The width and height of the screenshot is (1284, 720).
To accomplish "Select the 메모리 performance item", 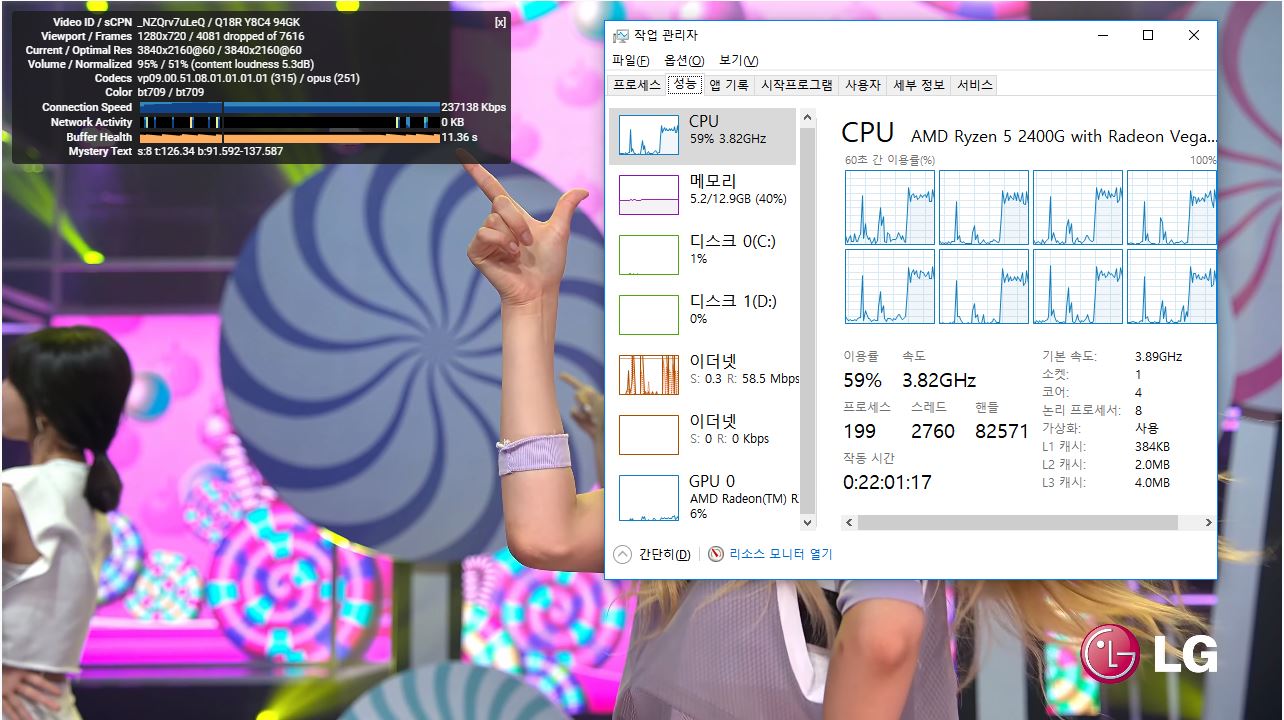I will pos(702,195).
